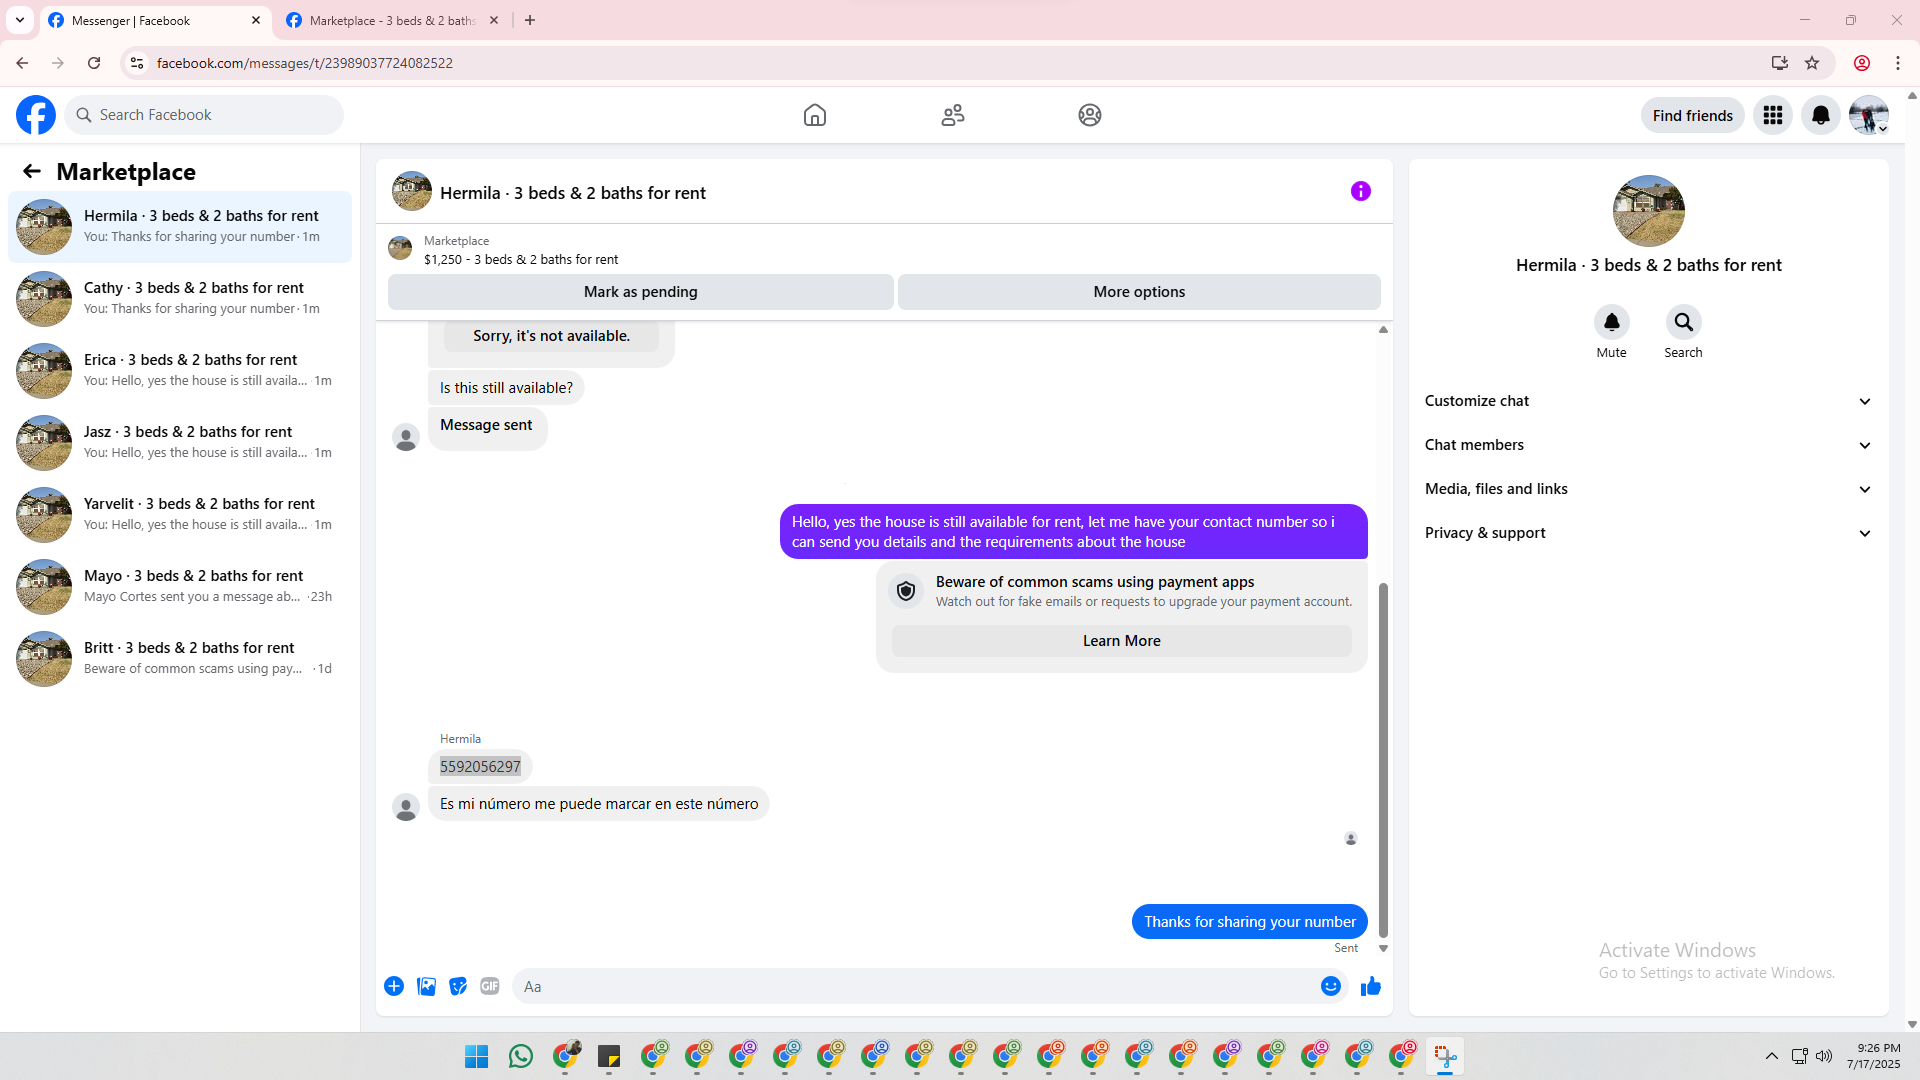Open the tab search dropdown arrow
Viewport: 1920px width, 1080px height.
(20, 20)
